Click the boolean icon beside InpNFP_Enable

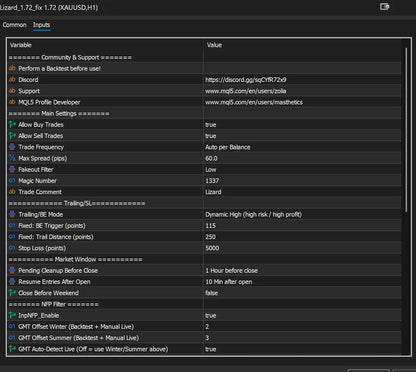point(12,315)
